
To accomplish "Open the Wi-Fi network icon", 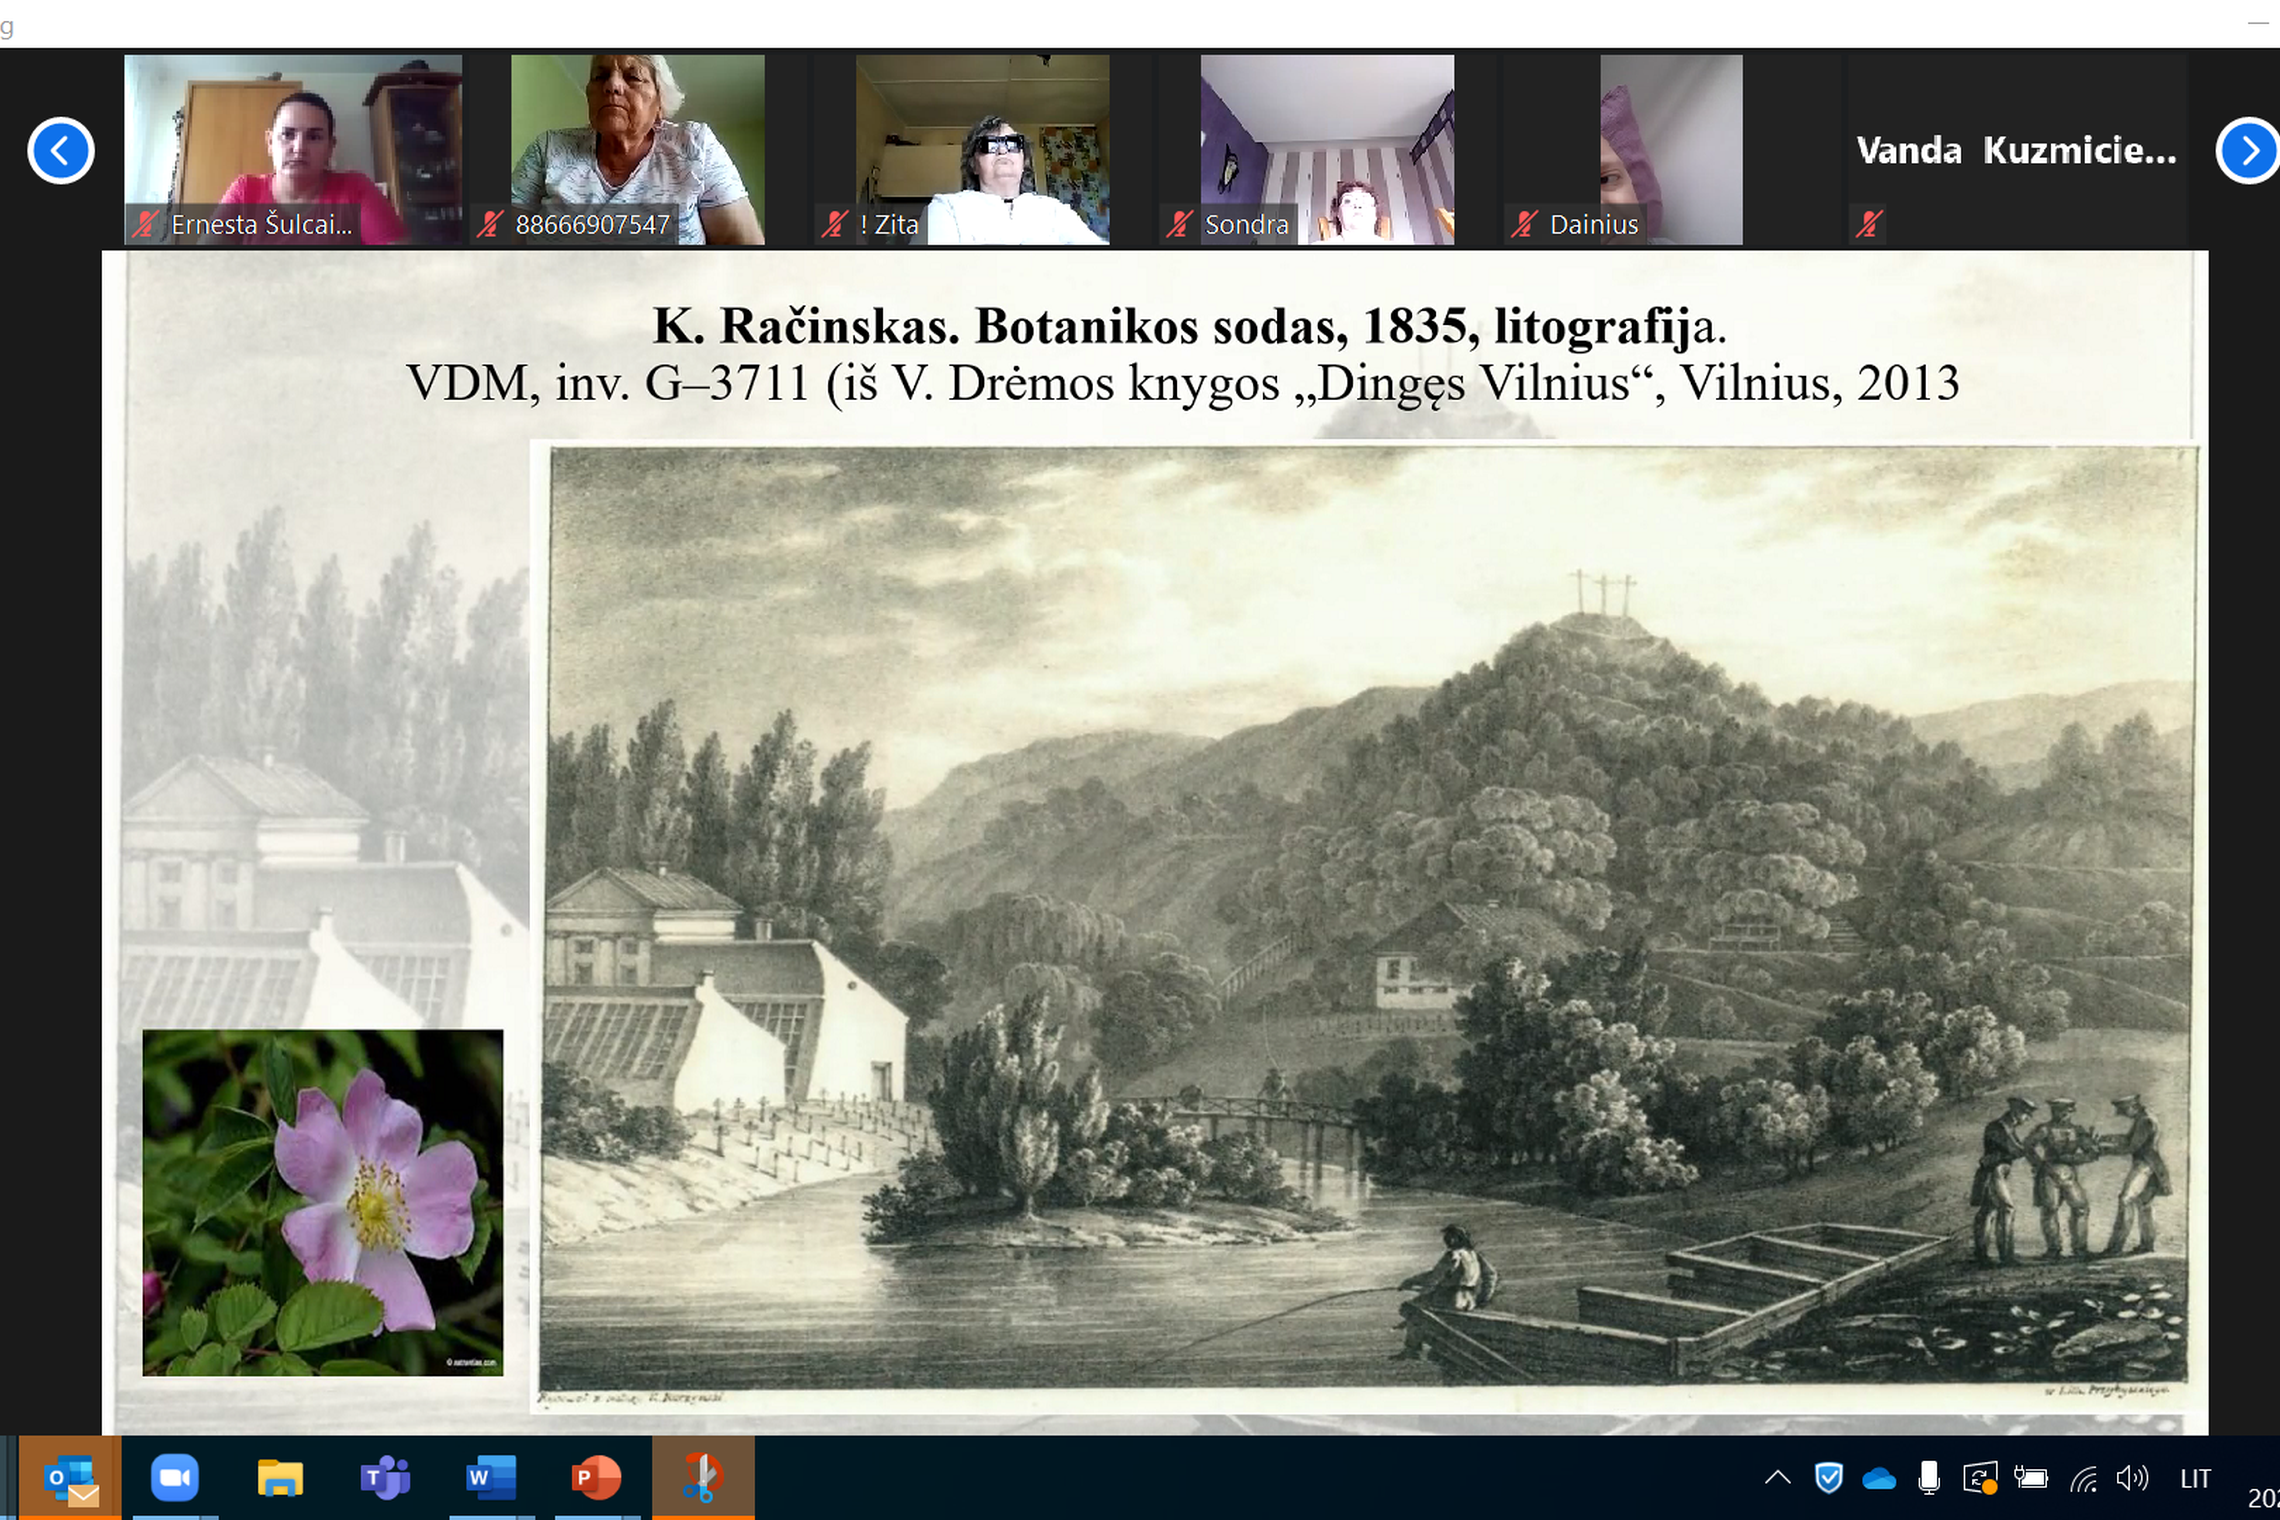I will 2083,1479.
